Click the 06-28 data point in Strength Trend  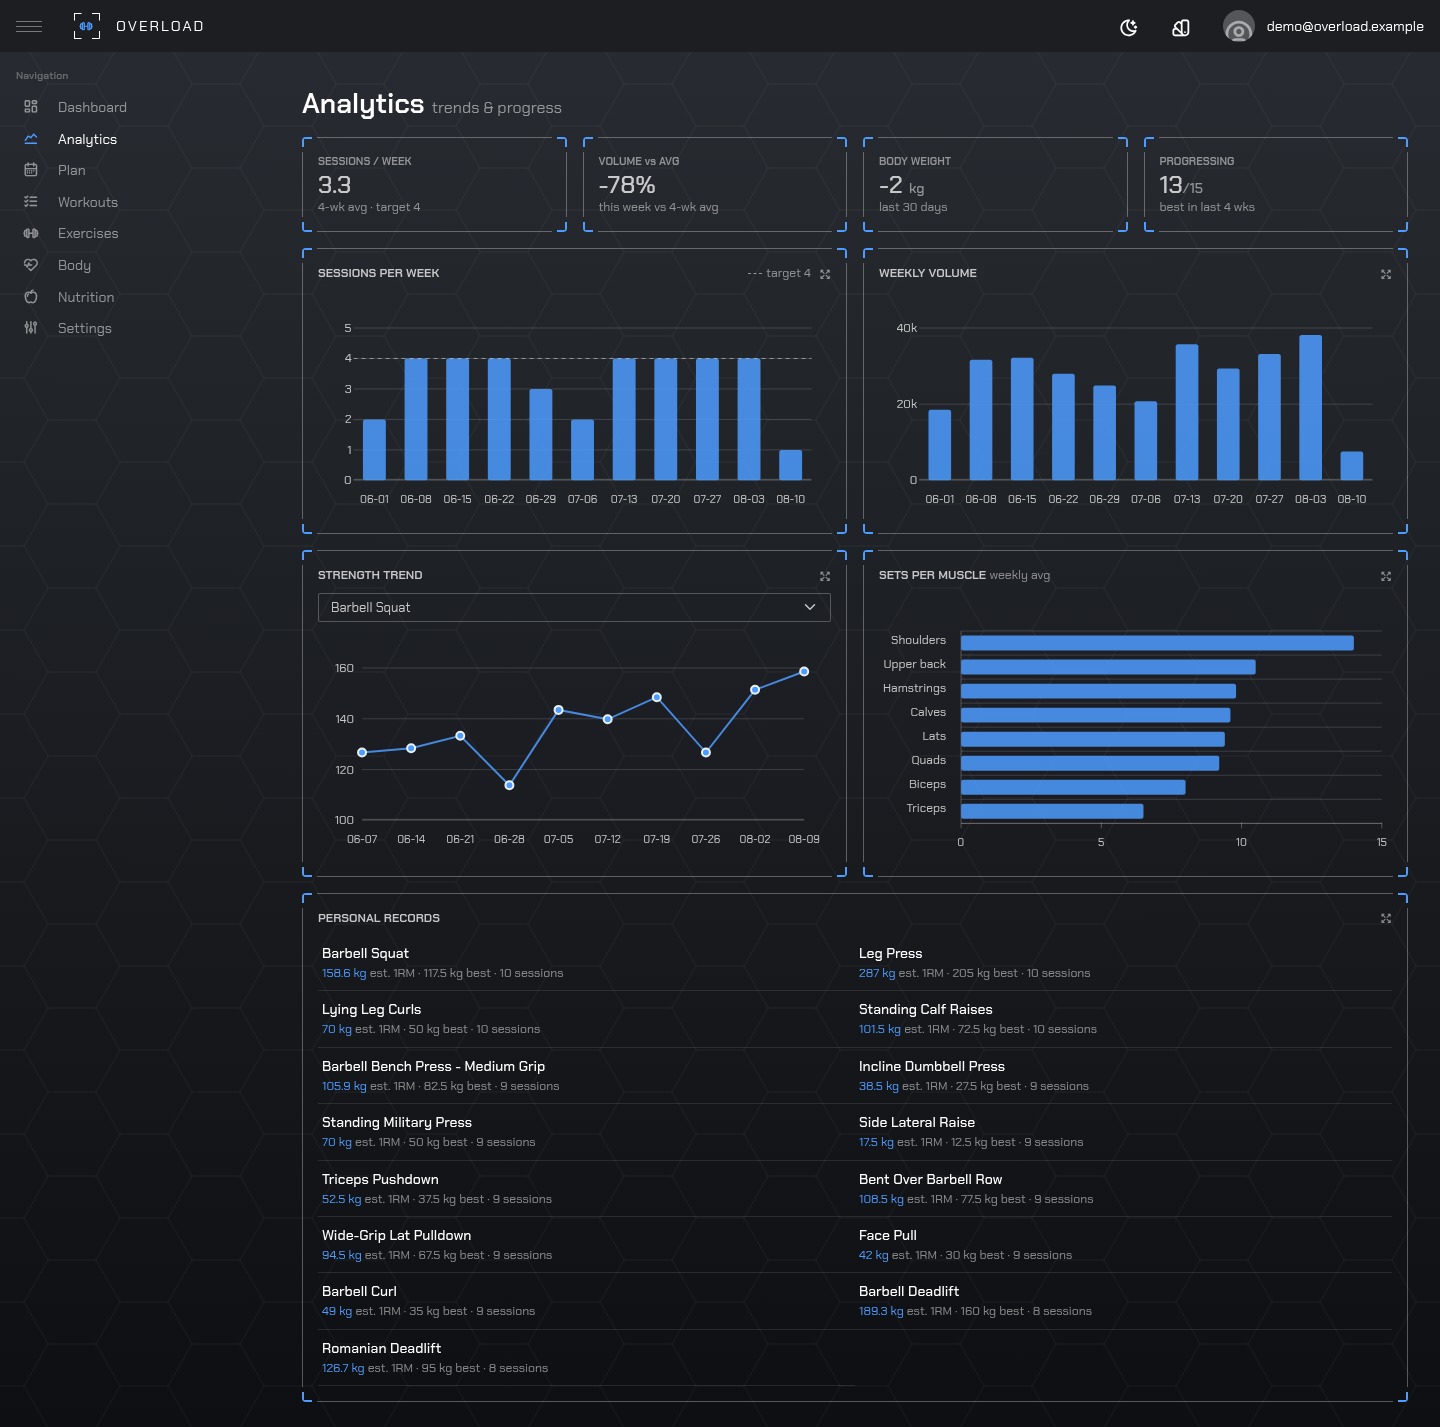pyautogui.click(x=509, y=785)
